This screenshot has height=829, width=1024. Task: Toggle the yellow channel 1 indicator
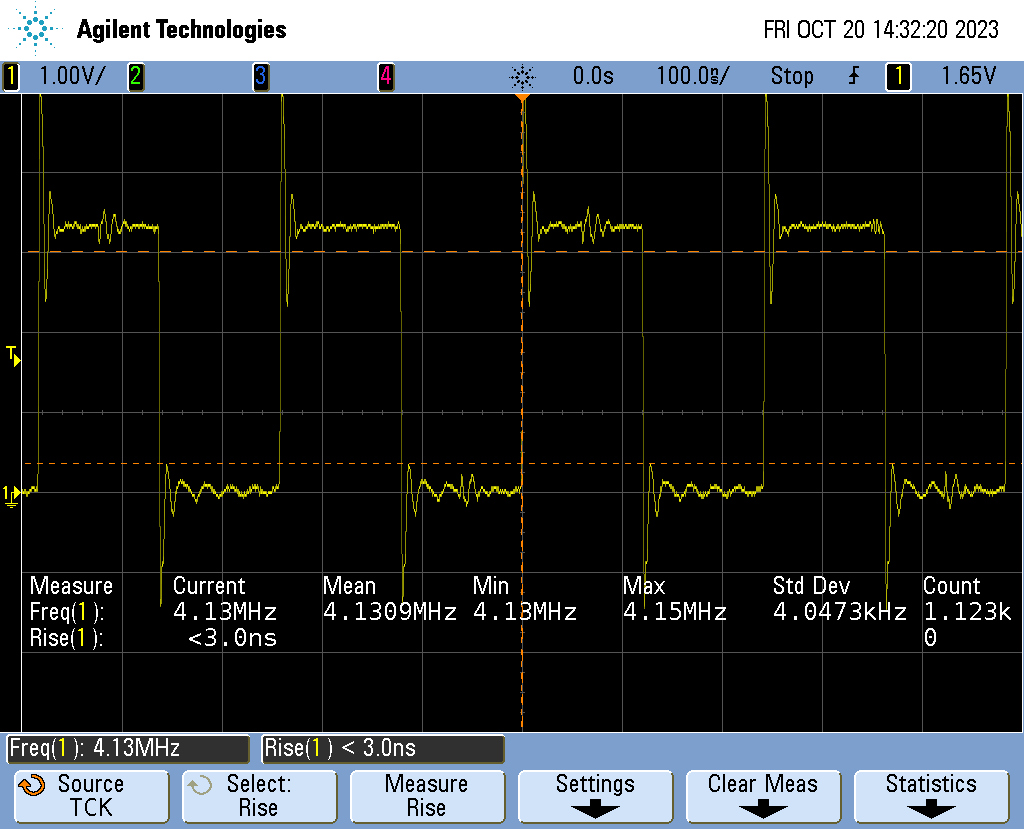point(11,76)
